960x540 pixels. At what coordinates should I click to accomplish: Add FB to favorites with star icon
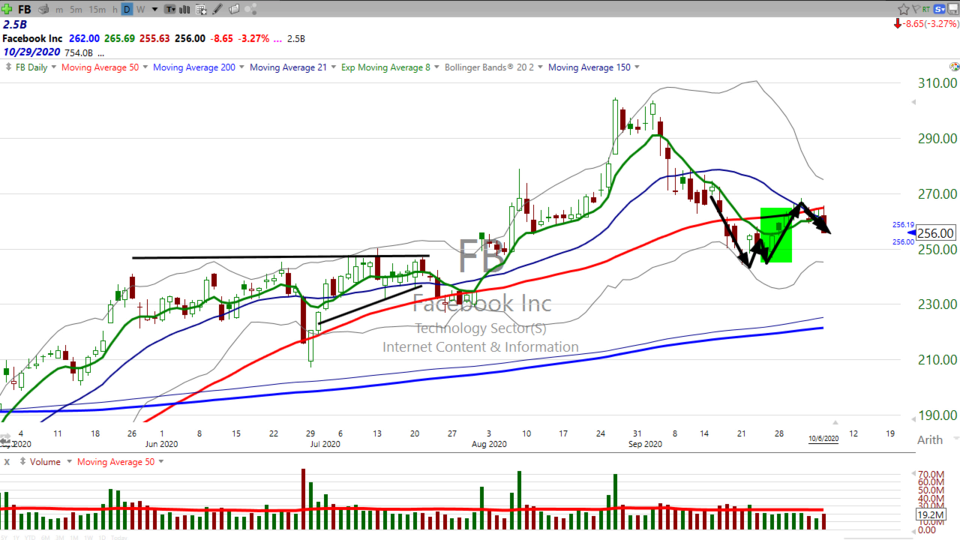(904, 9)
